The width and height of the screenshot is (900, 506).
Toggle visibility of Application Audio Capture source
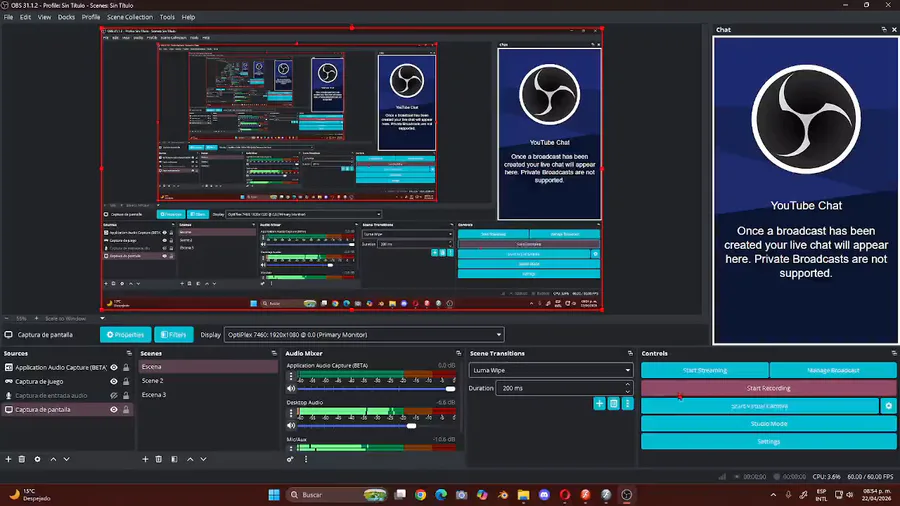(114, 367)
